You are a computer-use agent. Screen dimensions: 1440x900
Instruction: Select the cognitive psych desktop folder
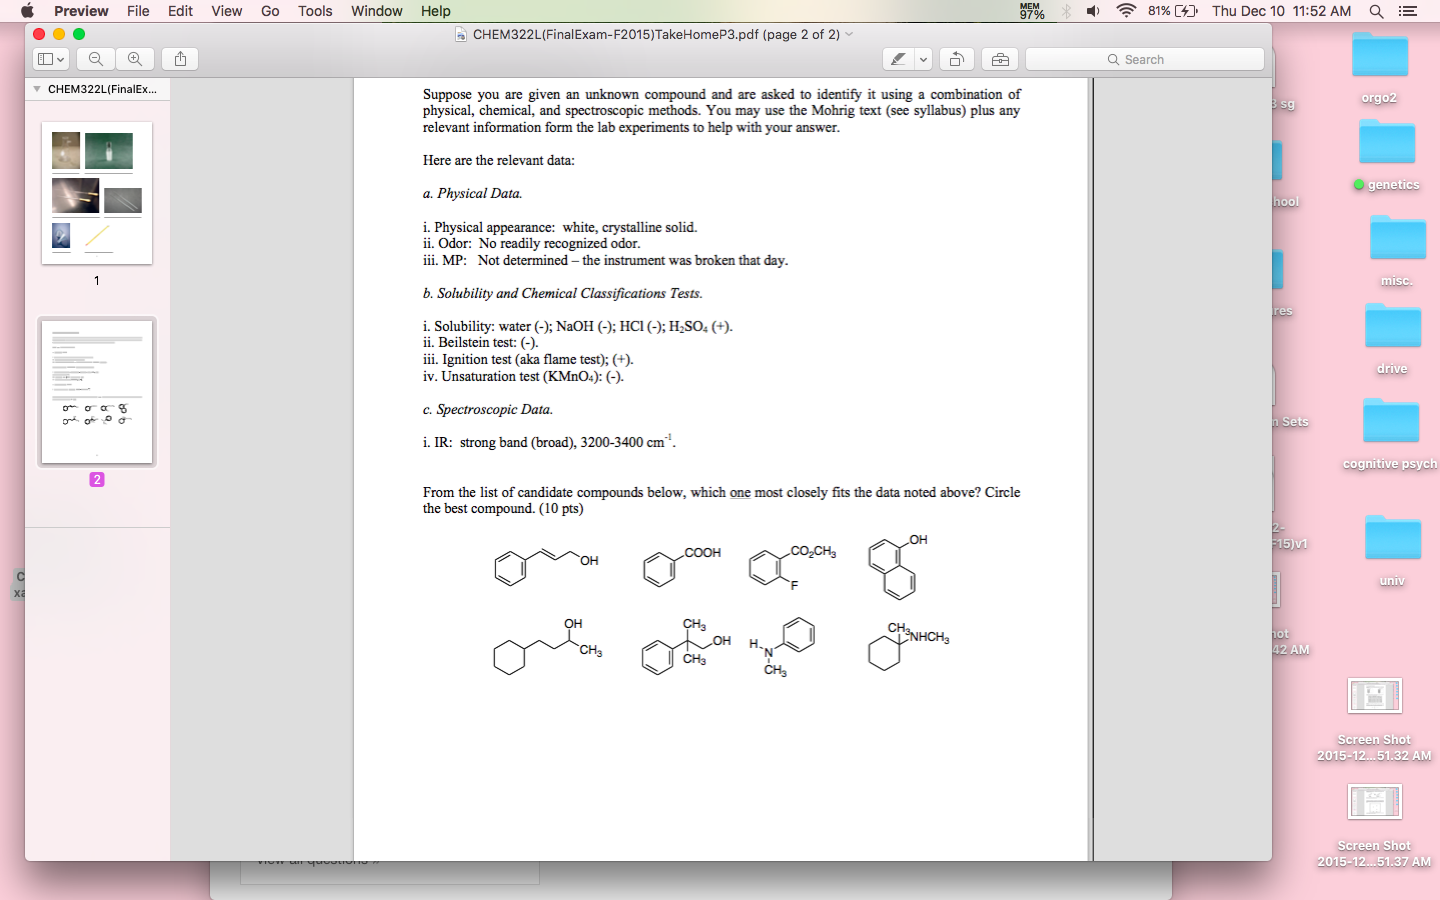tap(1390, 433)
